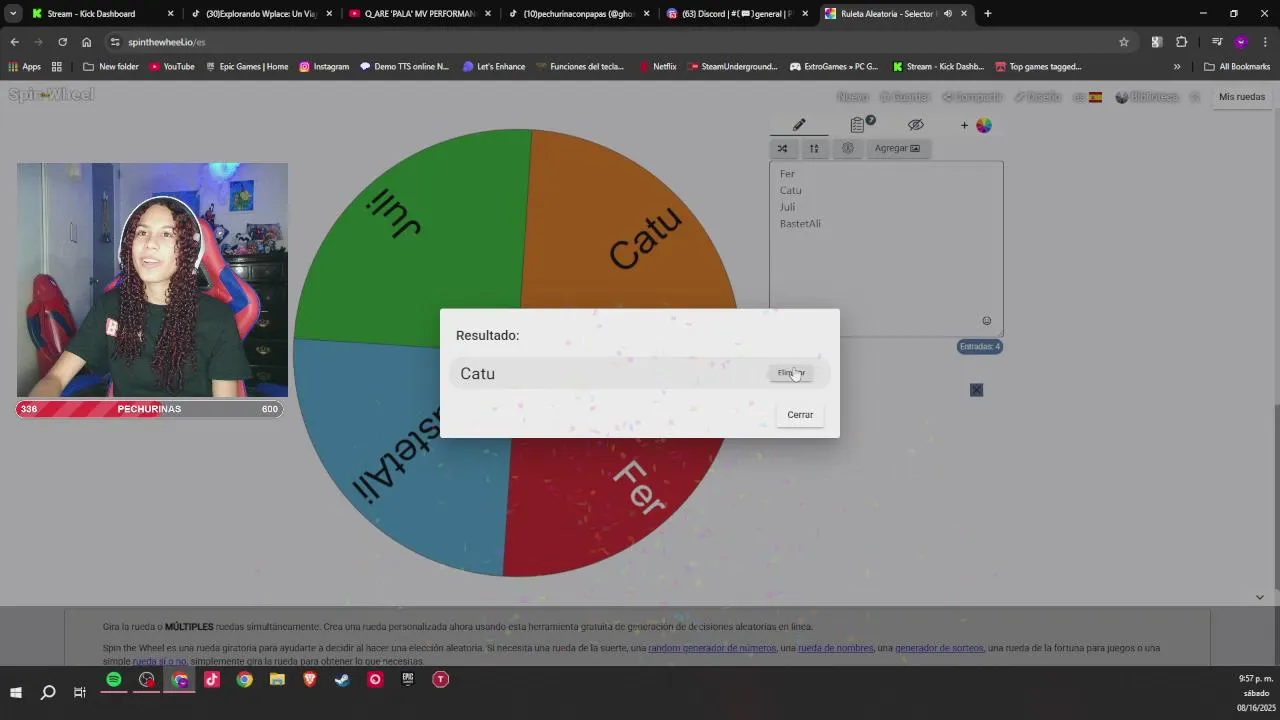The width and height of the screenshot is (1280, 720).
Task: Open the All Bookmarks folder
Action: [x=1237, y=67]
